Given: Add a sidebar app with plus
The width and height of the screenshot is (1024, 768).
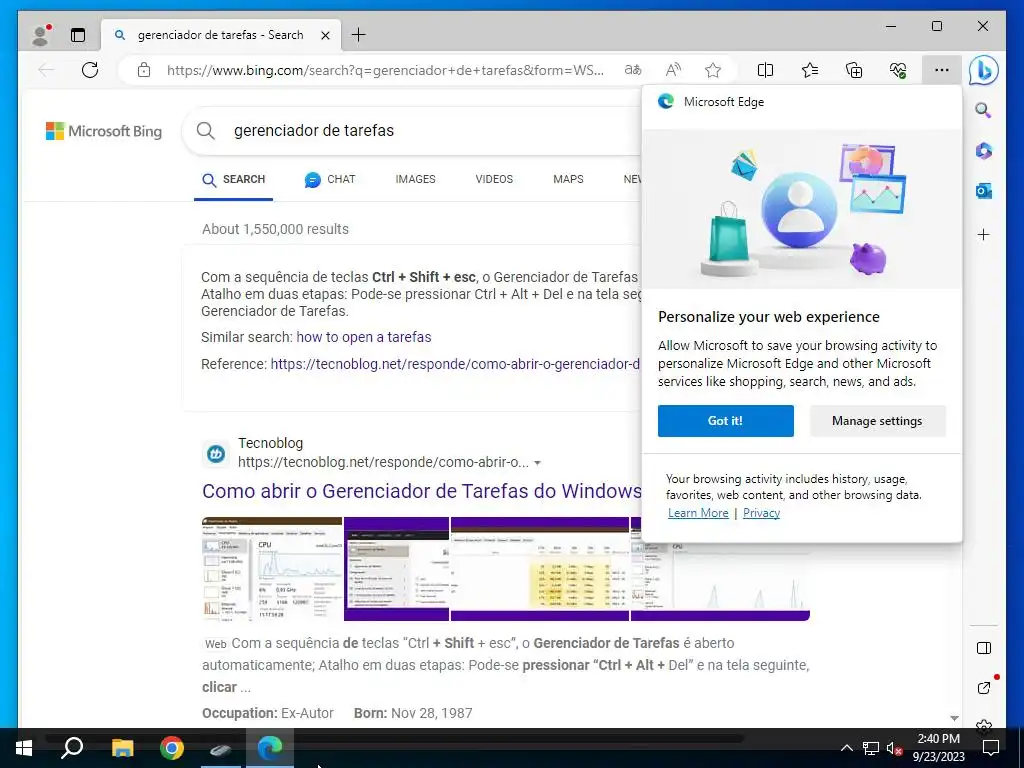Looking at the screenshot, I should (x=984, y=234).
